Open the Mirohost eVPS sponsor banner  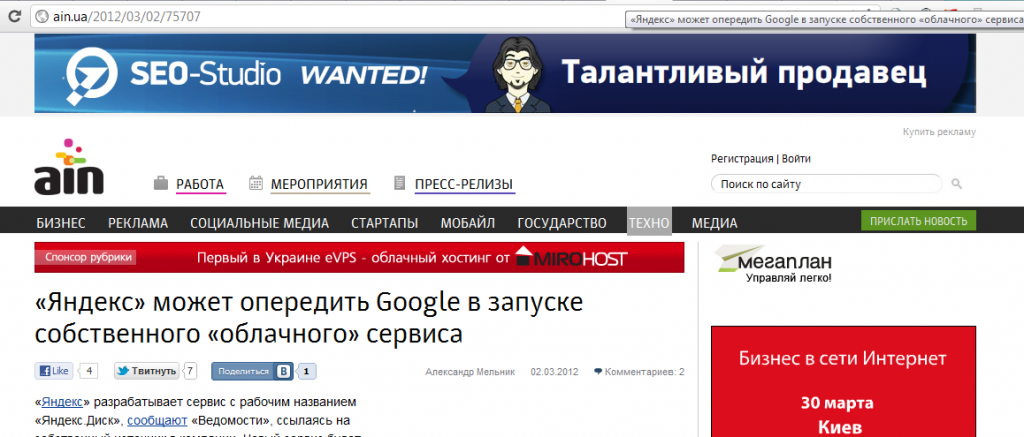pos(359,257)
